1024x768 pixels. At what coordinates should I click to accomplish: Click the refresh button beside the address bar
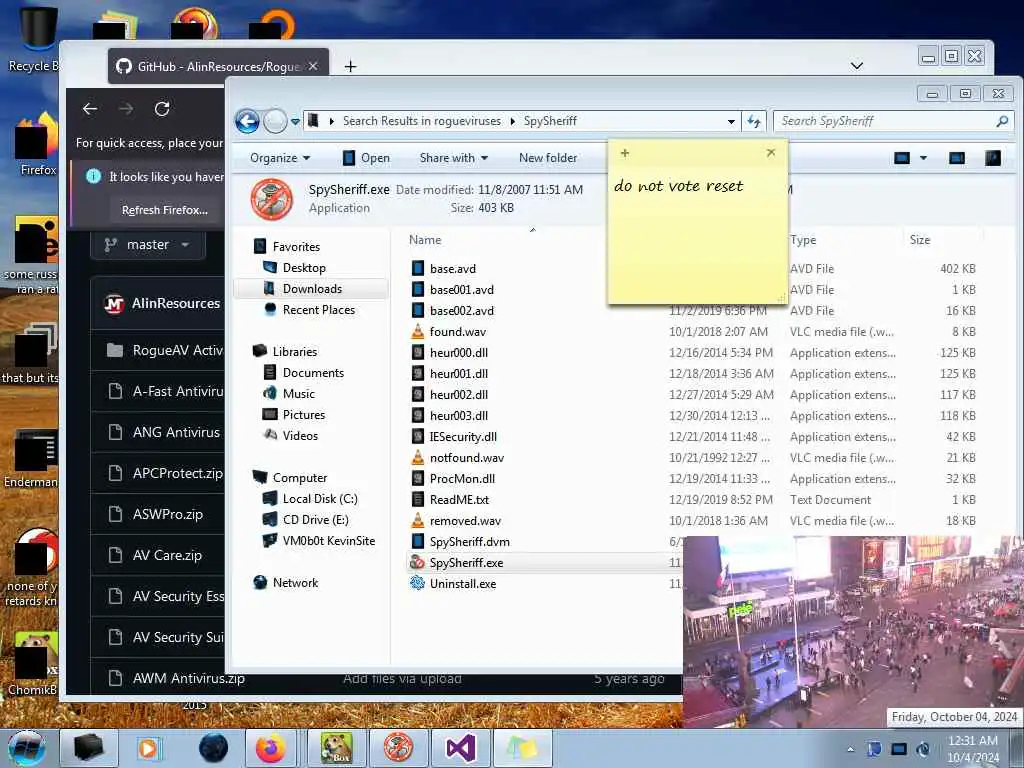(x=754, y=121)
